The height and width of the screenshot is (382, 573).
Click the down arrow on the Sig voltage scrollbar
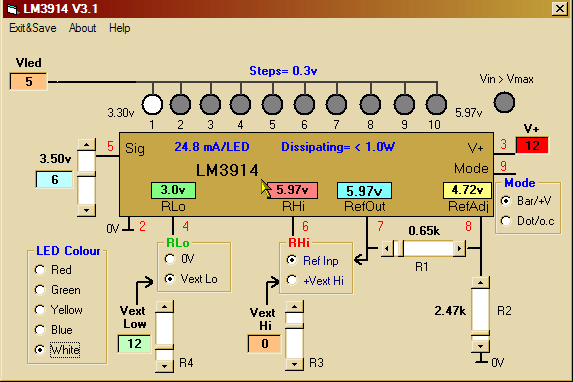87,210
